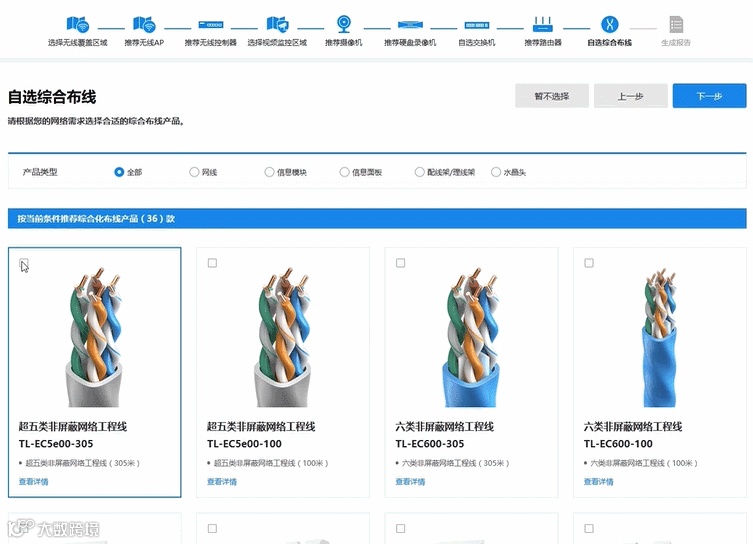Choose the 信息模块 radio option

coord(269,172)
